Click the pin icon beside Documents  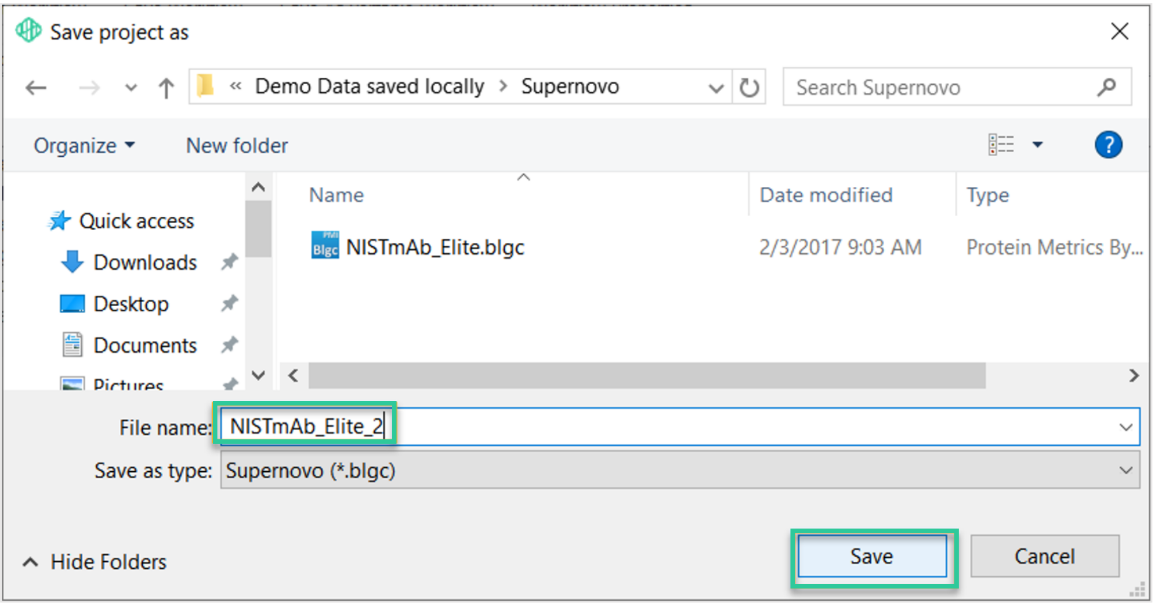point(229,344)
